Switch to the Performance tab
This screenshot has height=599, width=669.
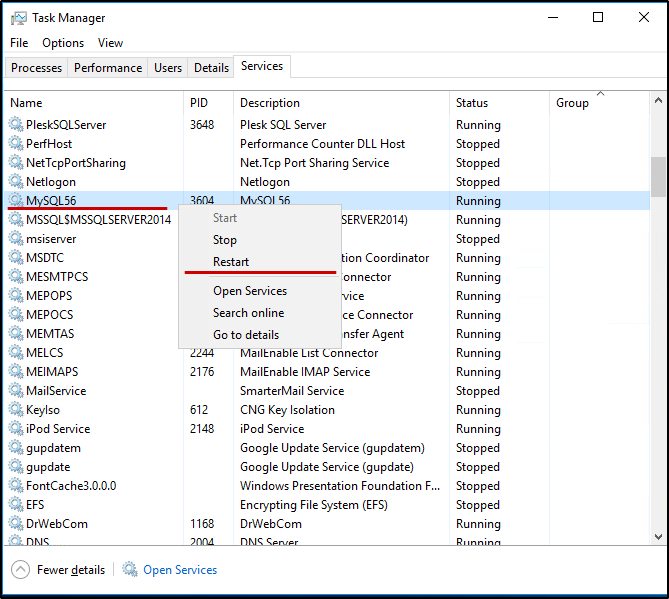[108, 68]
